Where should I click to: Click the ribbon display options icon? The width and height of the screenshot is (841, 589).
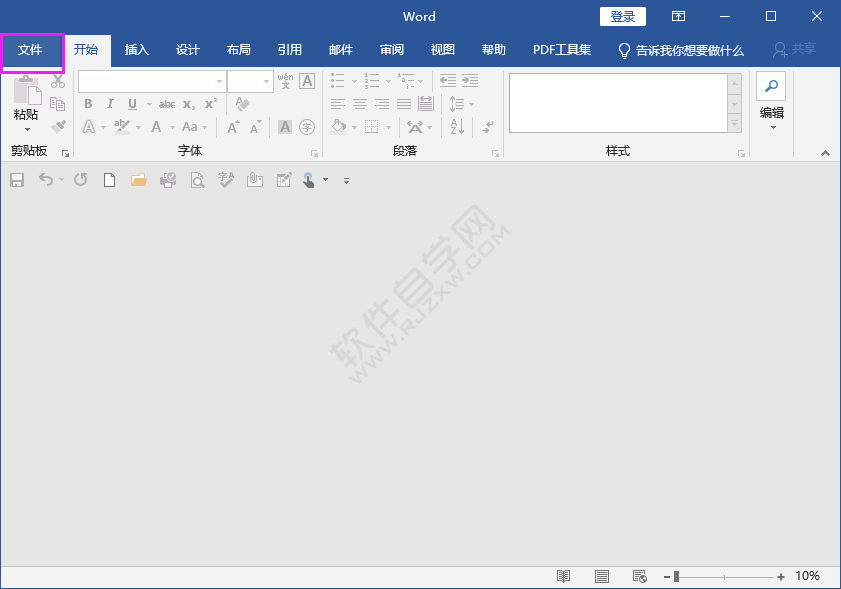pyautogui.click(x=678, y=17)
